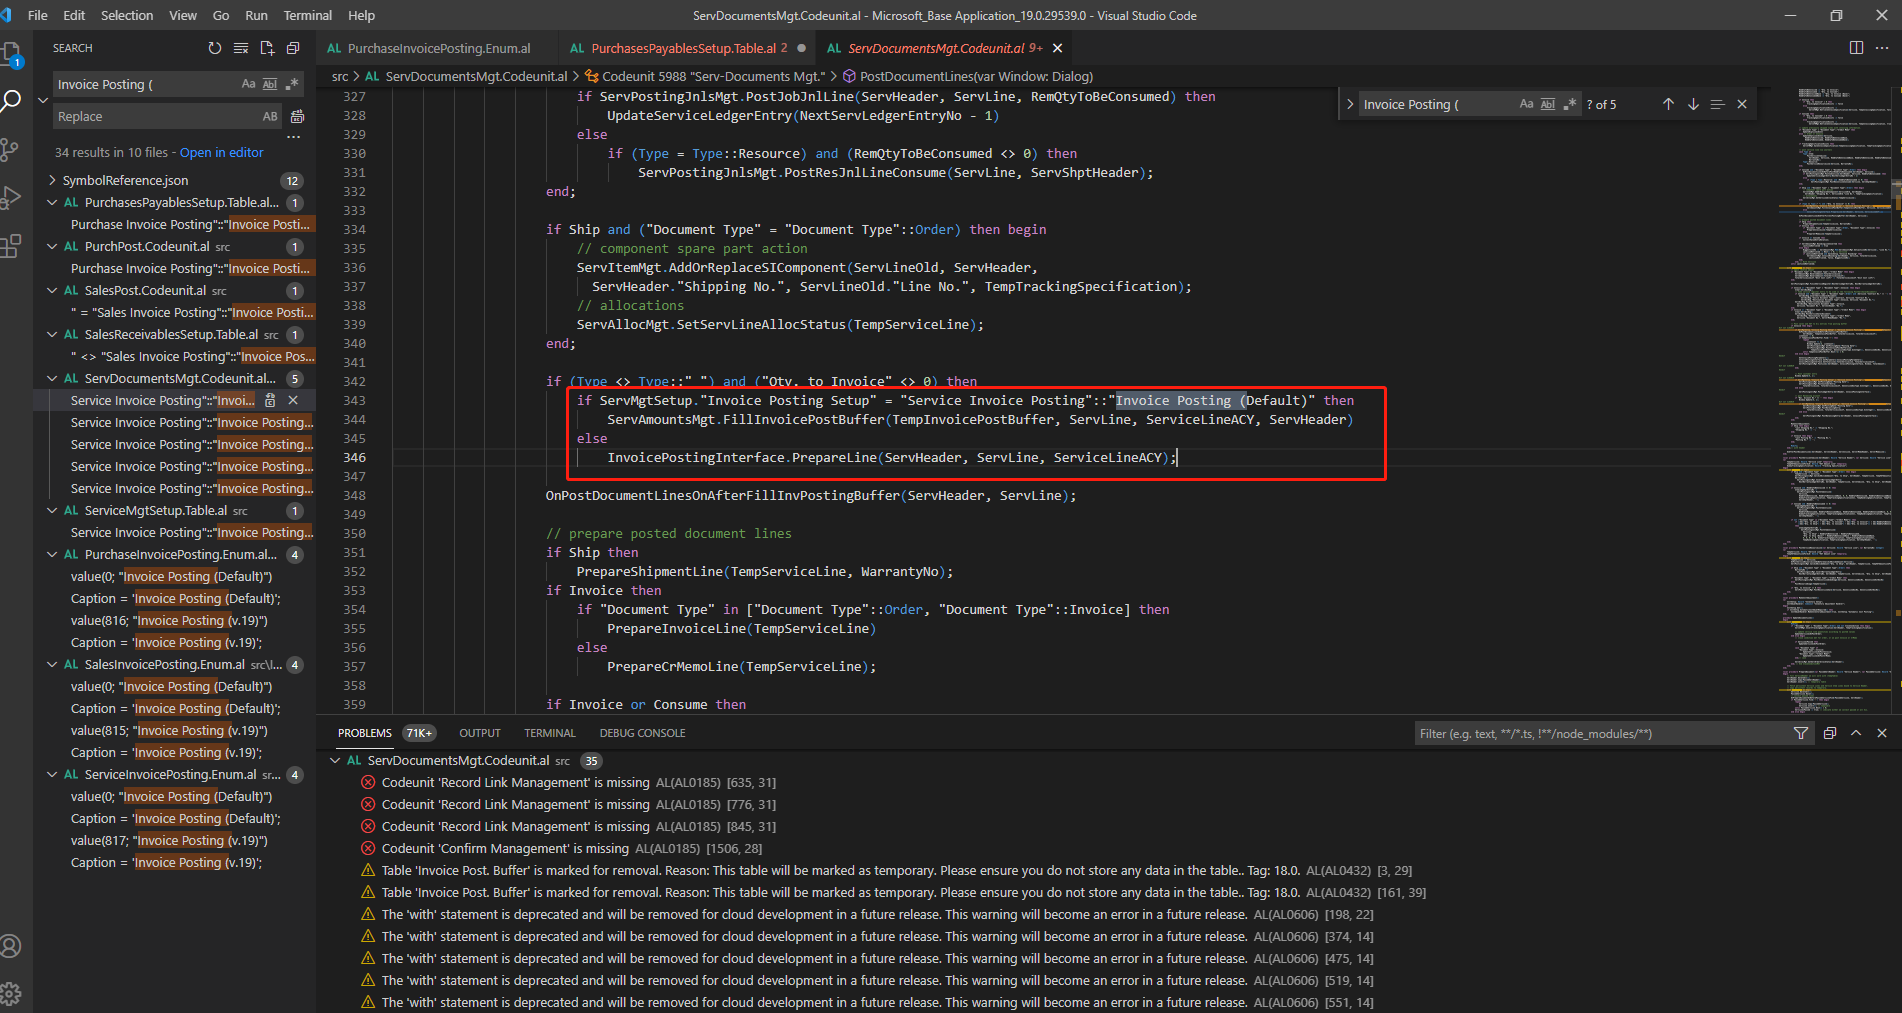Expand replace row in editor find widget

tap(1350, 104)
